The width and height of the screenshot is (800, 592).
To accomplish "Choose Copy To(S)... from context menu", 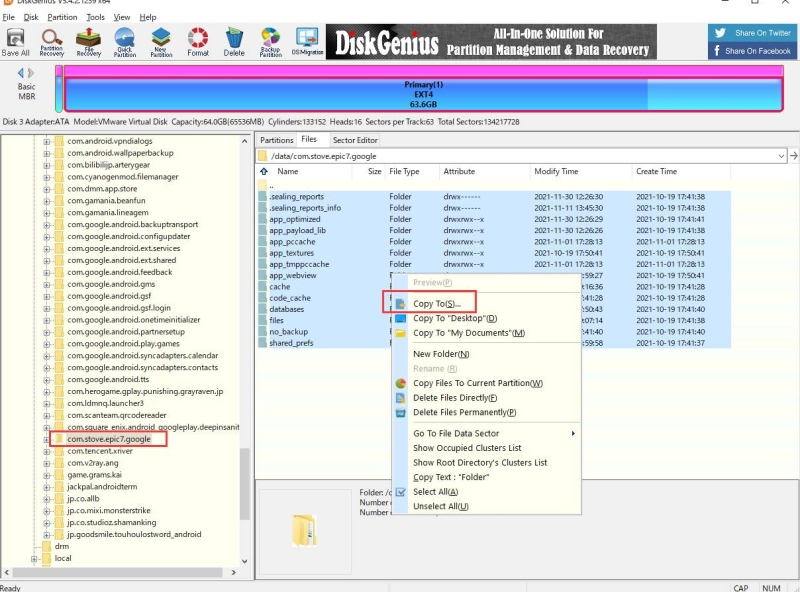I will 437,304.
